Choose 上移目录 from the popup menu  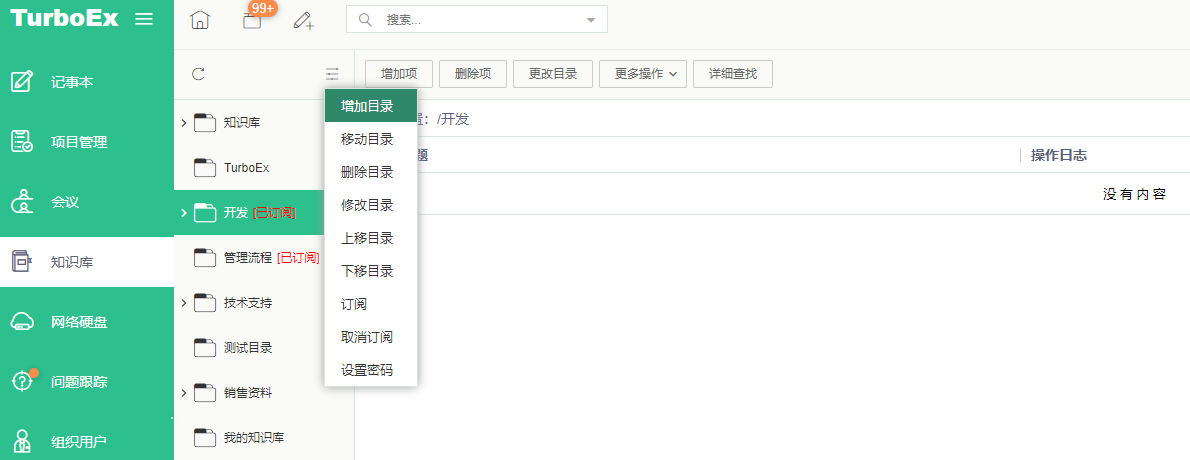click(x=371, y=238)
